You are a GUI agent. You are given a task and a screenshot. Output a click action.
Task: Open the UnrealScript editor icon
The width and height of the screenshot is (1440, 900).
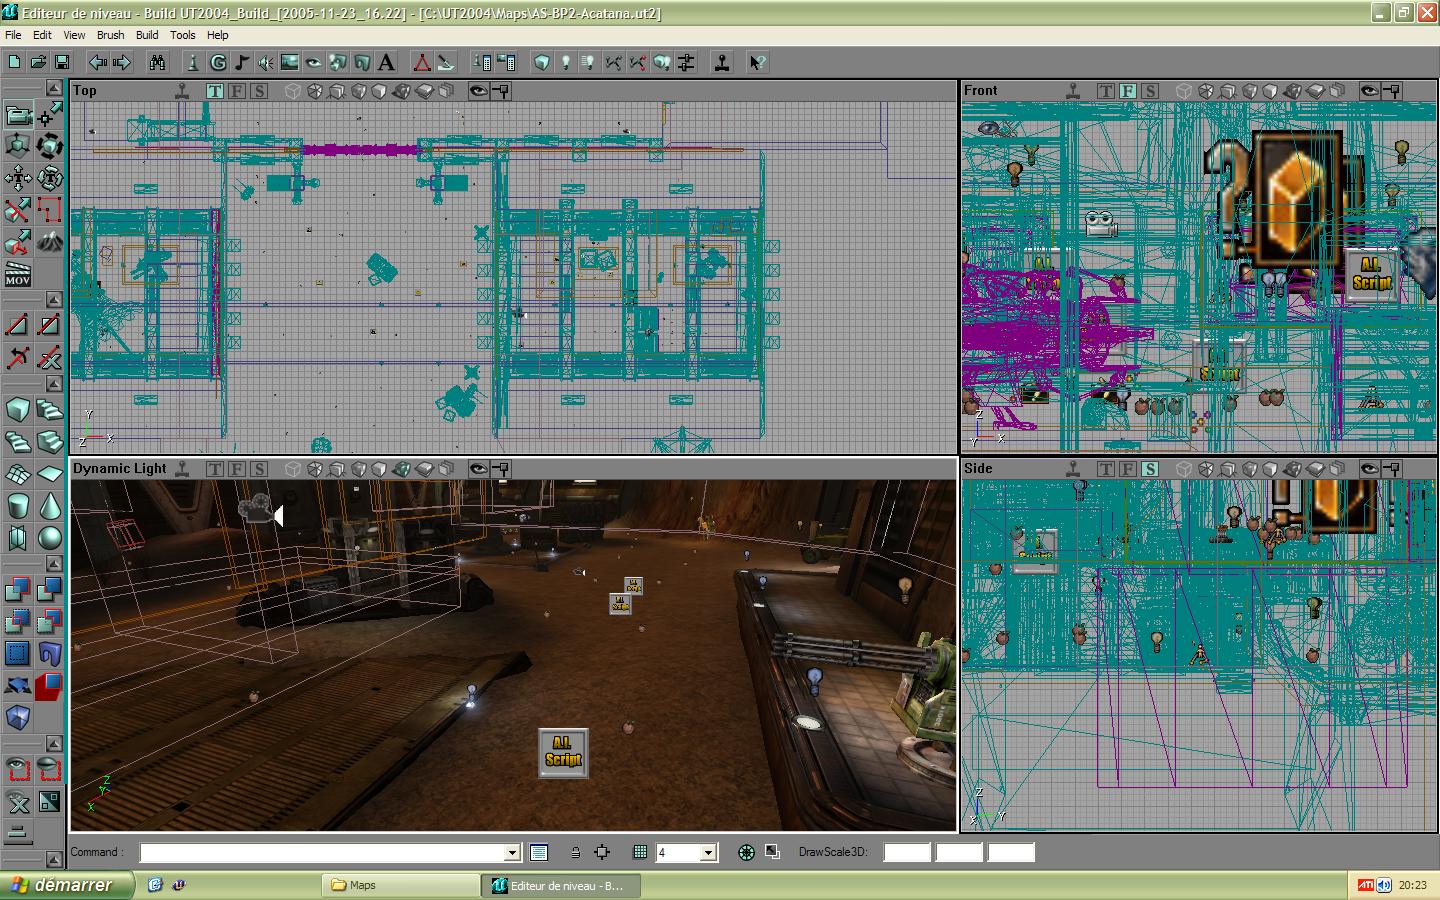click(446, 62)
